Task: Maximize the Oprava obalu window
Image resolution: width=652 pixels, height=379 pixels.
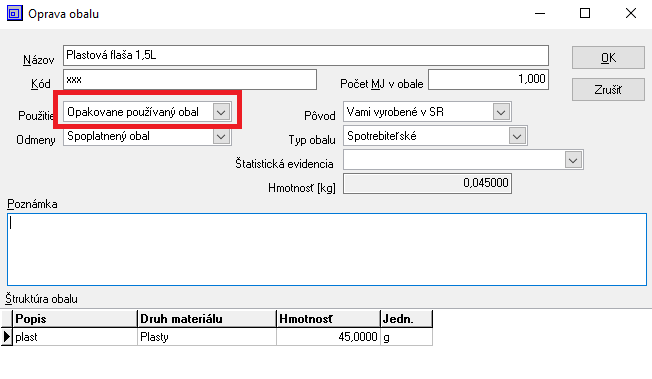Action: 585,13
